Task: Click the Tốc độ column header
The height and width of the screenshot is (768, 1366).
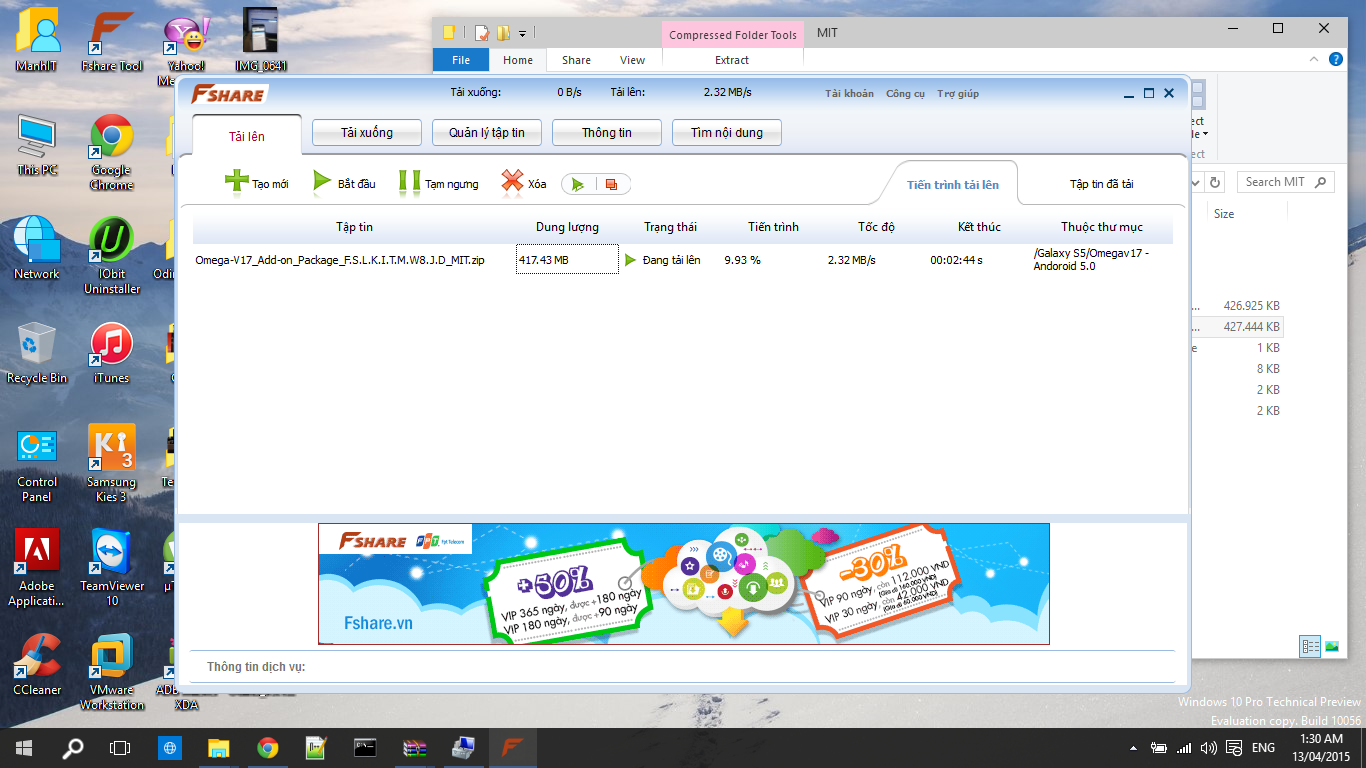Action: click(x=876, y=227)
